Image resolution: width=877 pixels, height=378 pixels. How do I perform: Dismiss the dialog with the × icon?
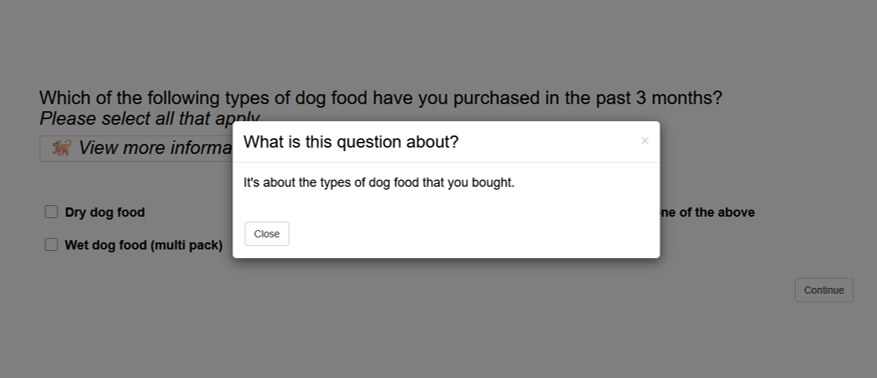[x=644, y=141]
